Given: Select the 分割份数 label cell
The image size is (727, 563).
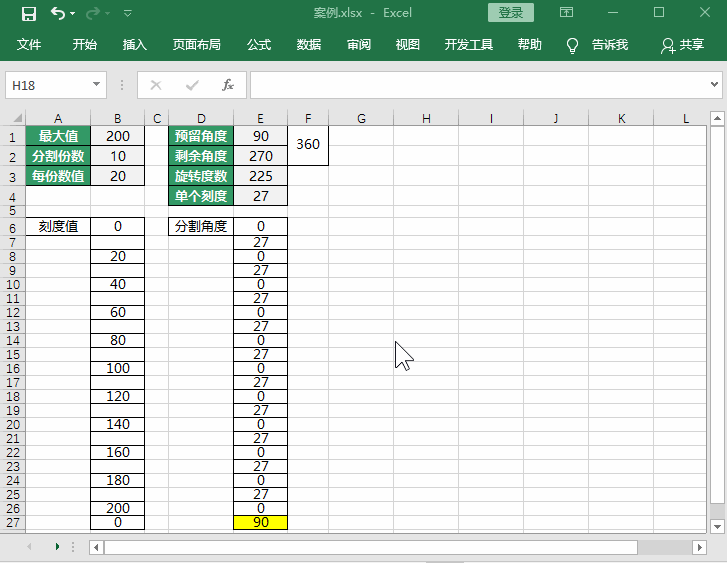Looking at the screenshot, I should click(58, 156).
